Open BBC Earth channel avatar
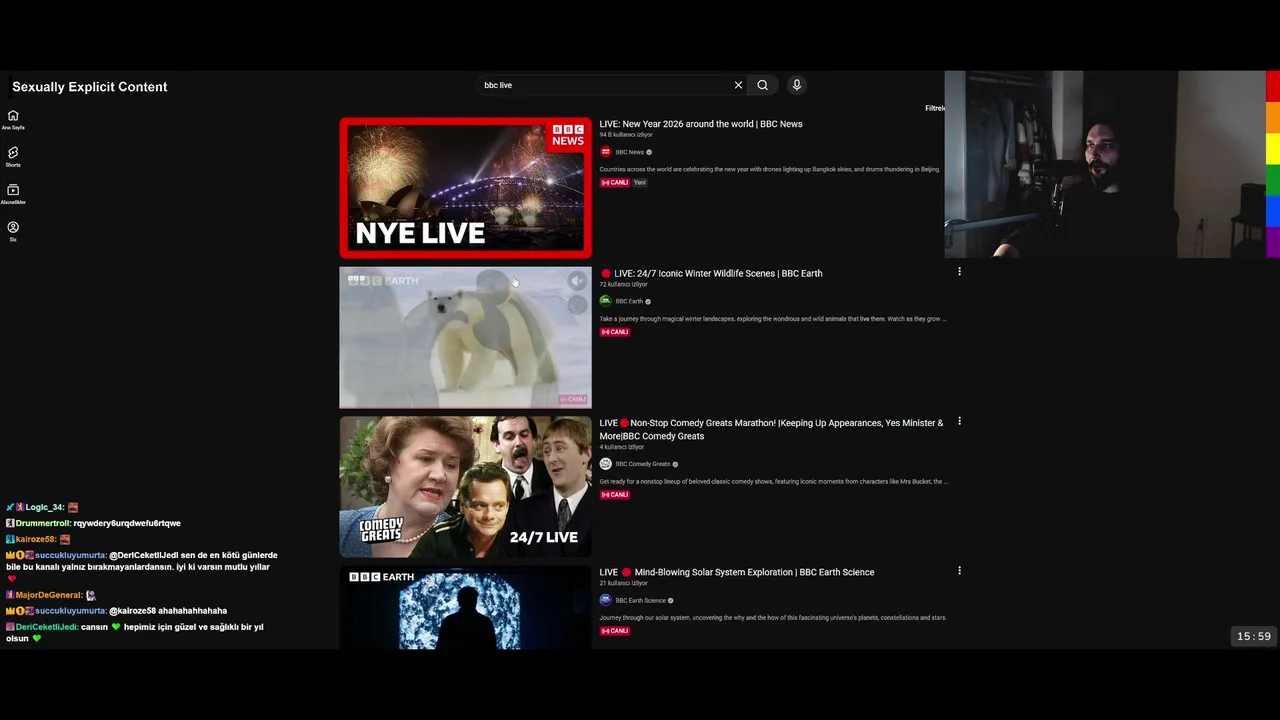Viewport: 1280px width, 720px height. [x=605, y=301]
